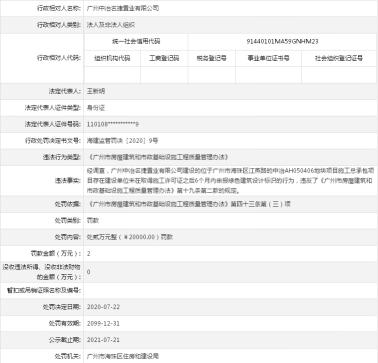The width and height of the screenshot is (378, 363).
Task: Click the header cell 工商登记码
Action: (164, 58)
